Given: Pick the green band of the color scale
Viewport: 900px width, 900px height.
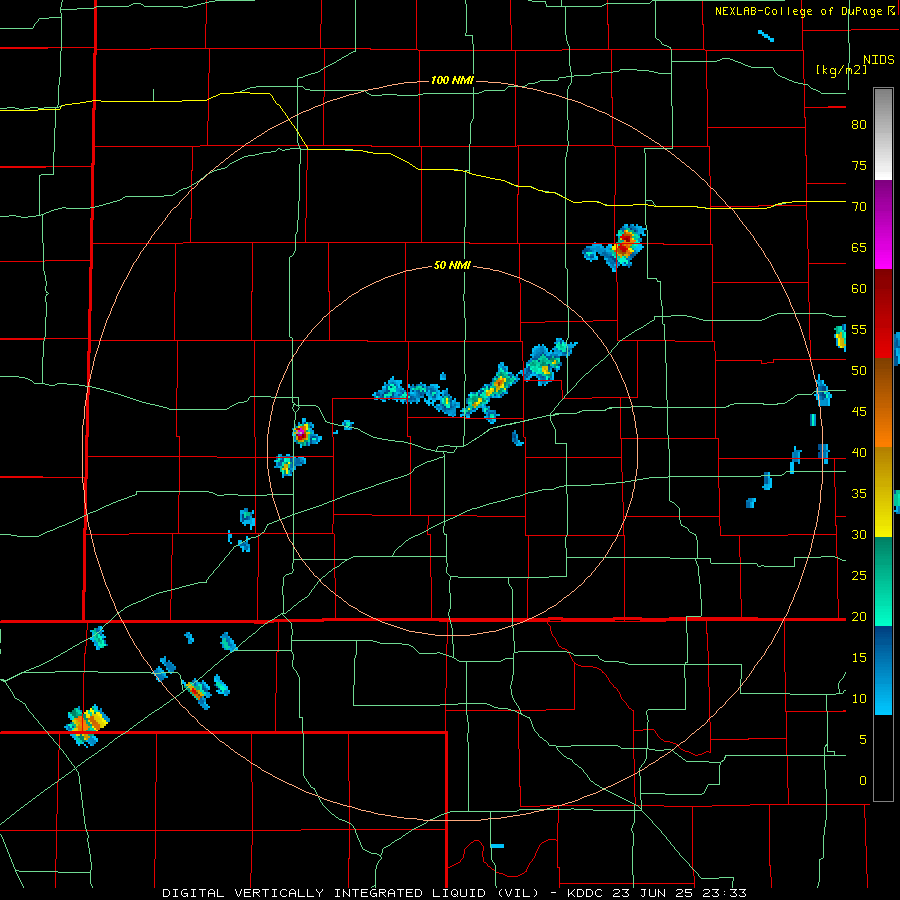Looking at the screenshot, I should (883, 581).
